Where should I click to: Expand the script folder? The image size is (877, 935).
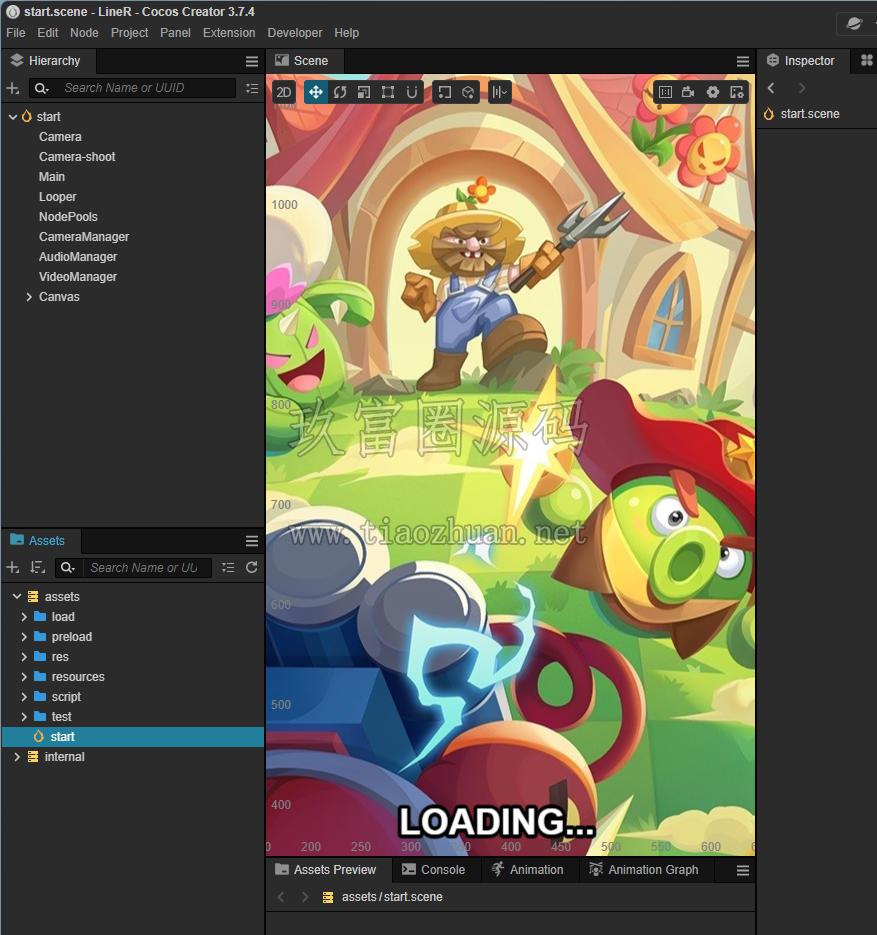(24, 696)
